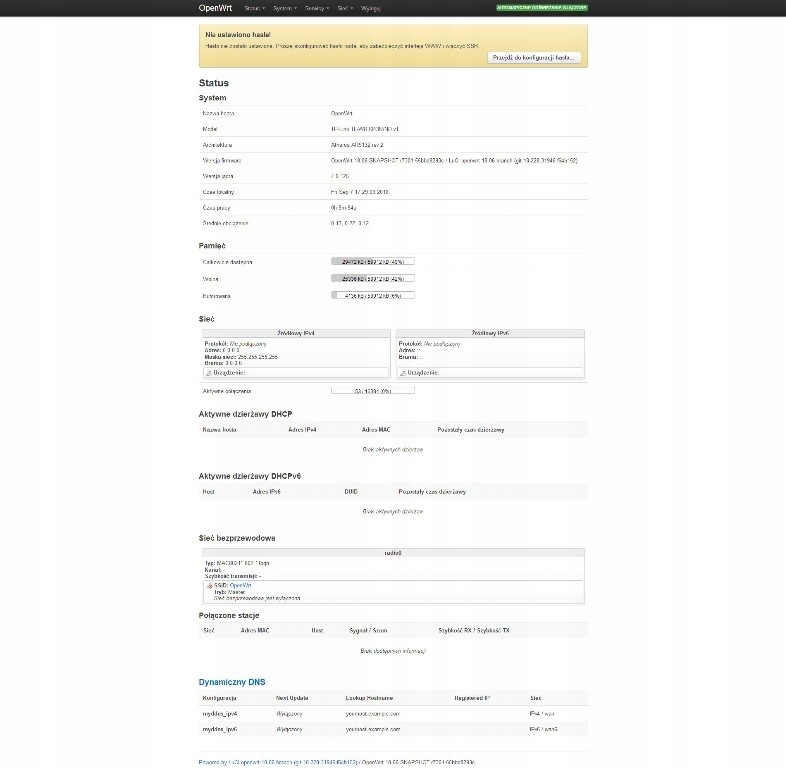Click the Buforowana memory progress bar
Image resolution: width=786 pixels, height=768 pixels.
coord(372,296)
